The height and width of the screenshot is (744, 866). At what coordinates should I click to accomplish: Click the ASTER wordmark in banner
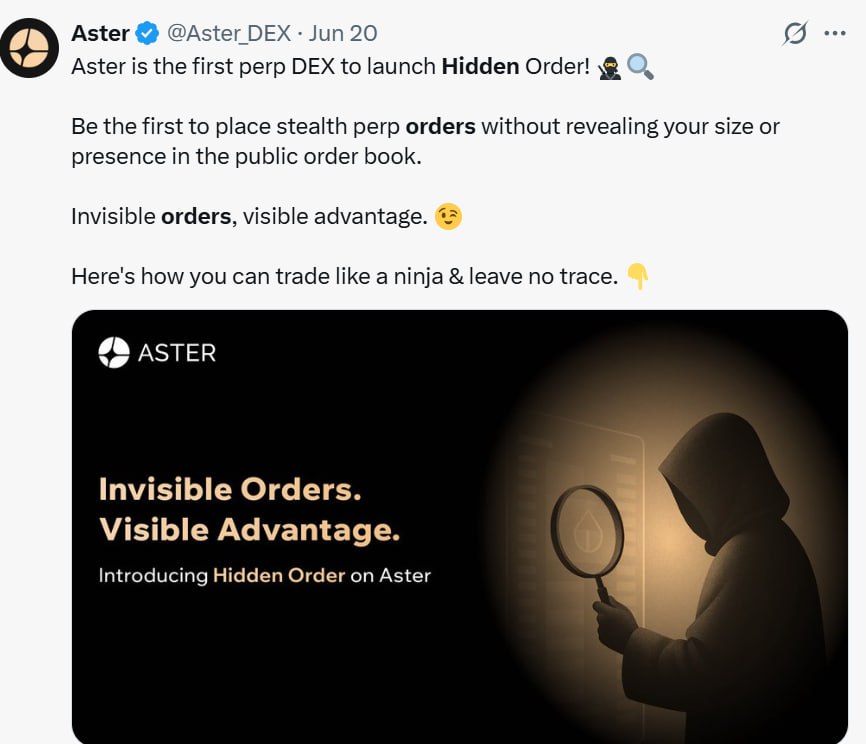point(176,352)
